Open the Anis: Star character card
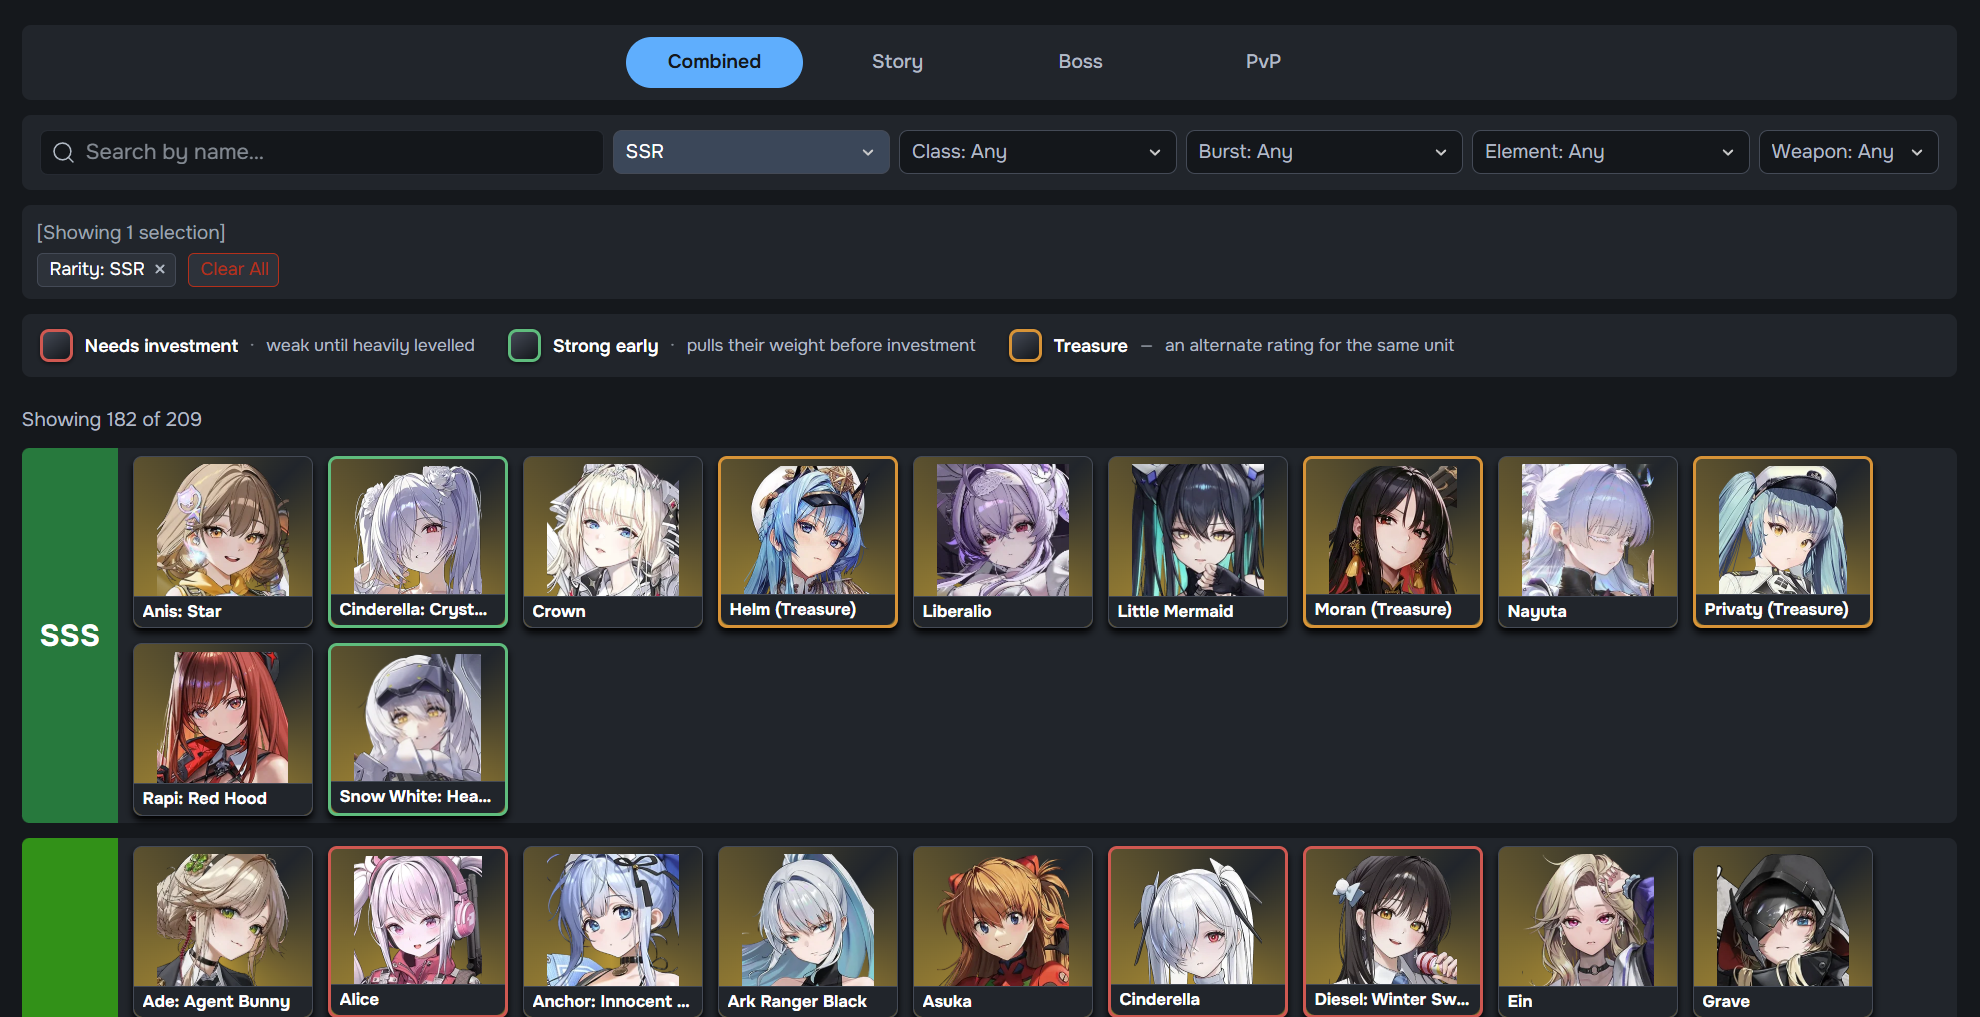 click(x=223, y=542)
